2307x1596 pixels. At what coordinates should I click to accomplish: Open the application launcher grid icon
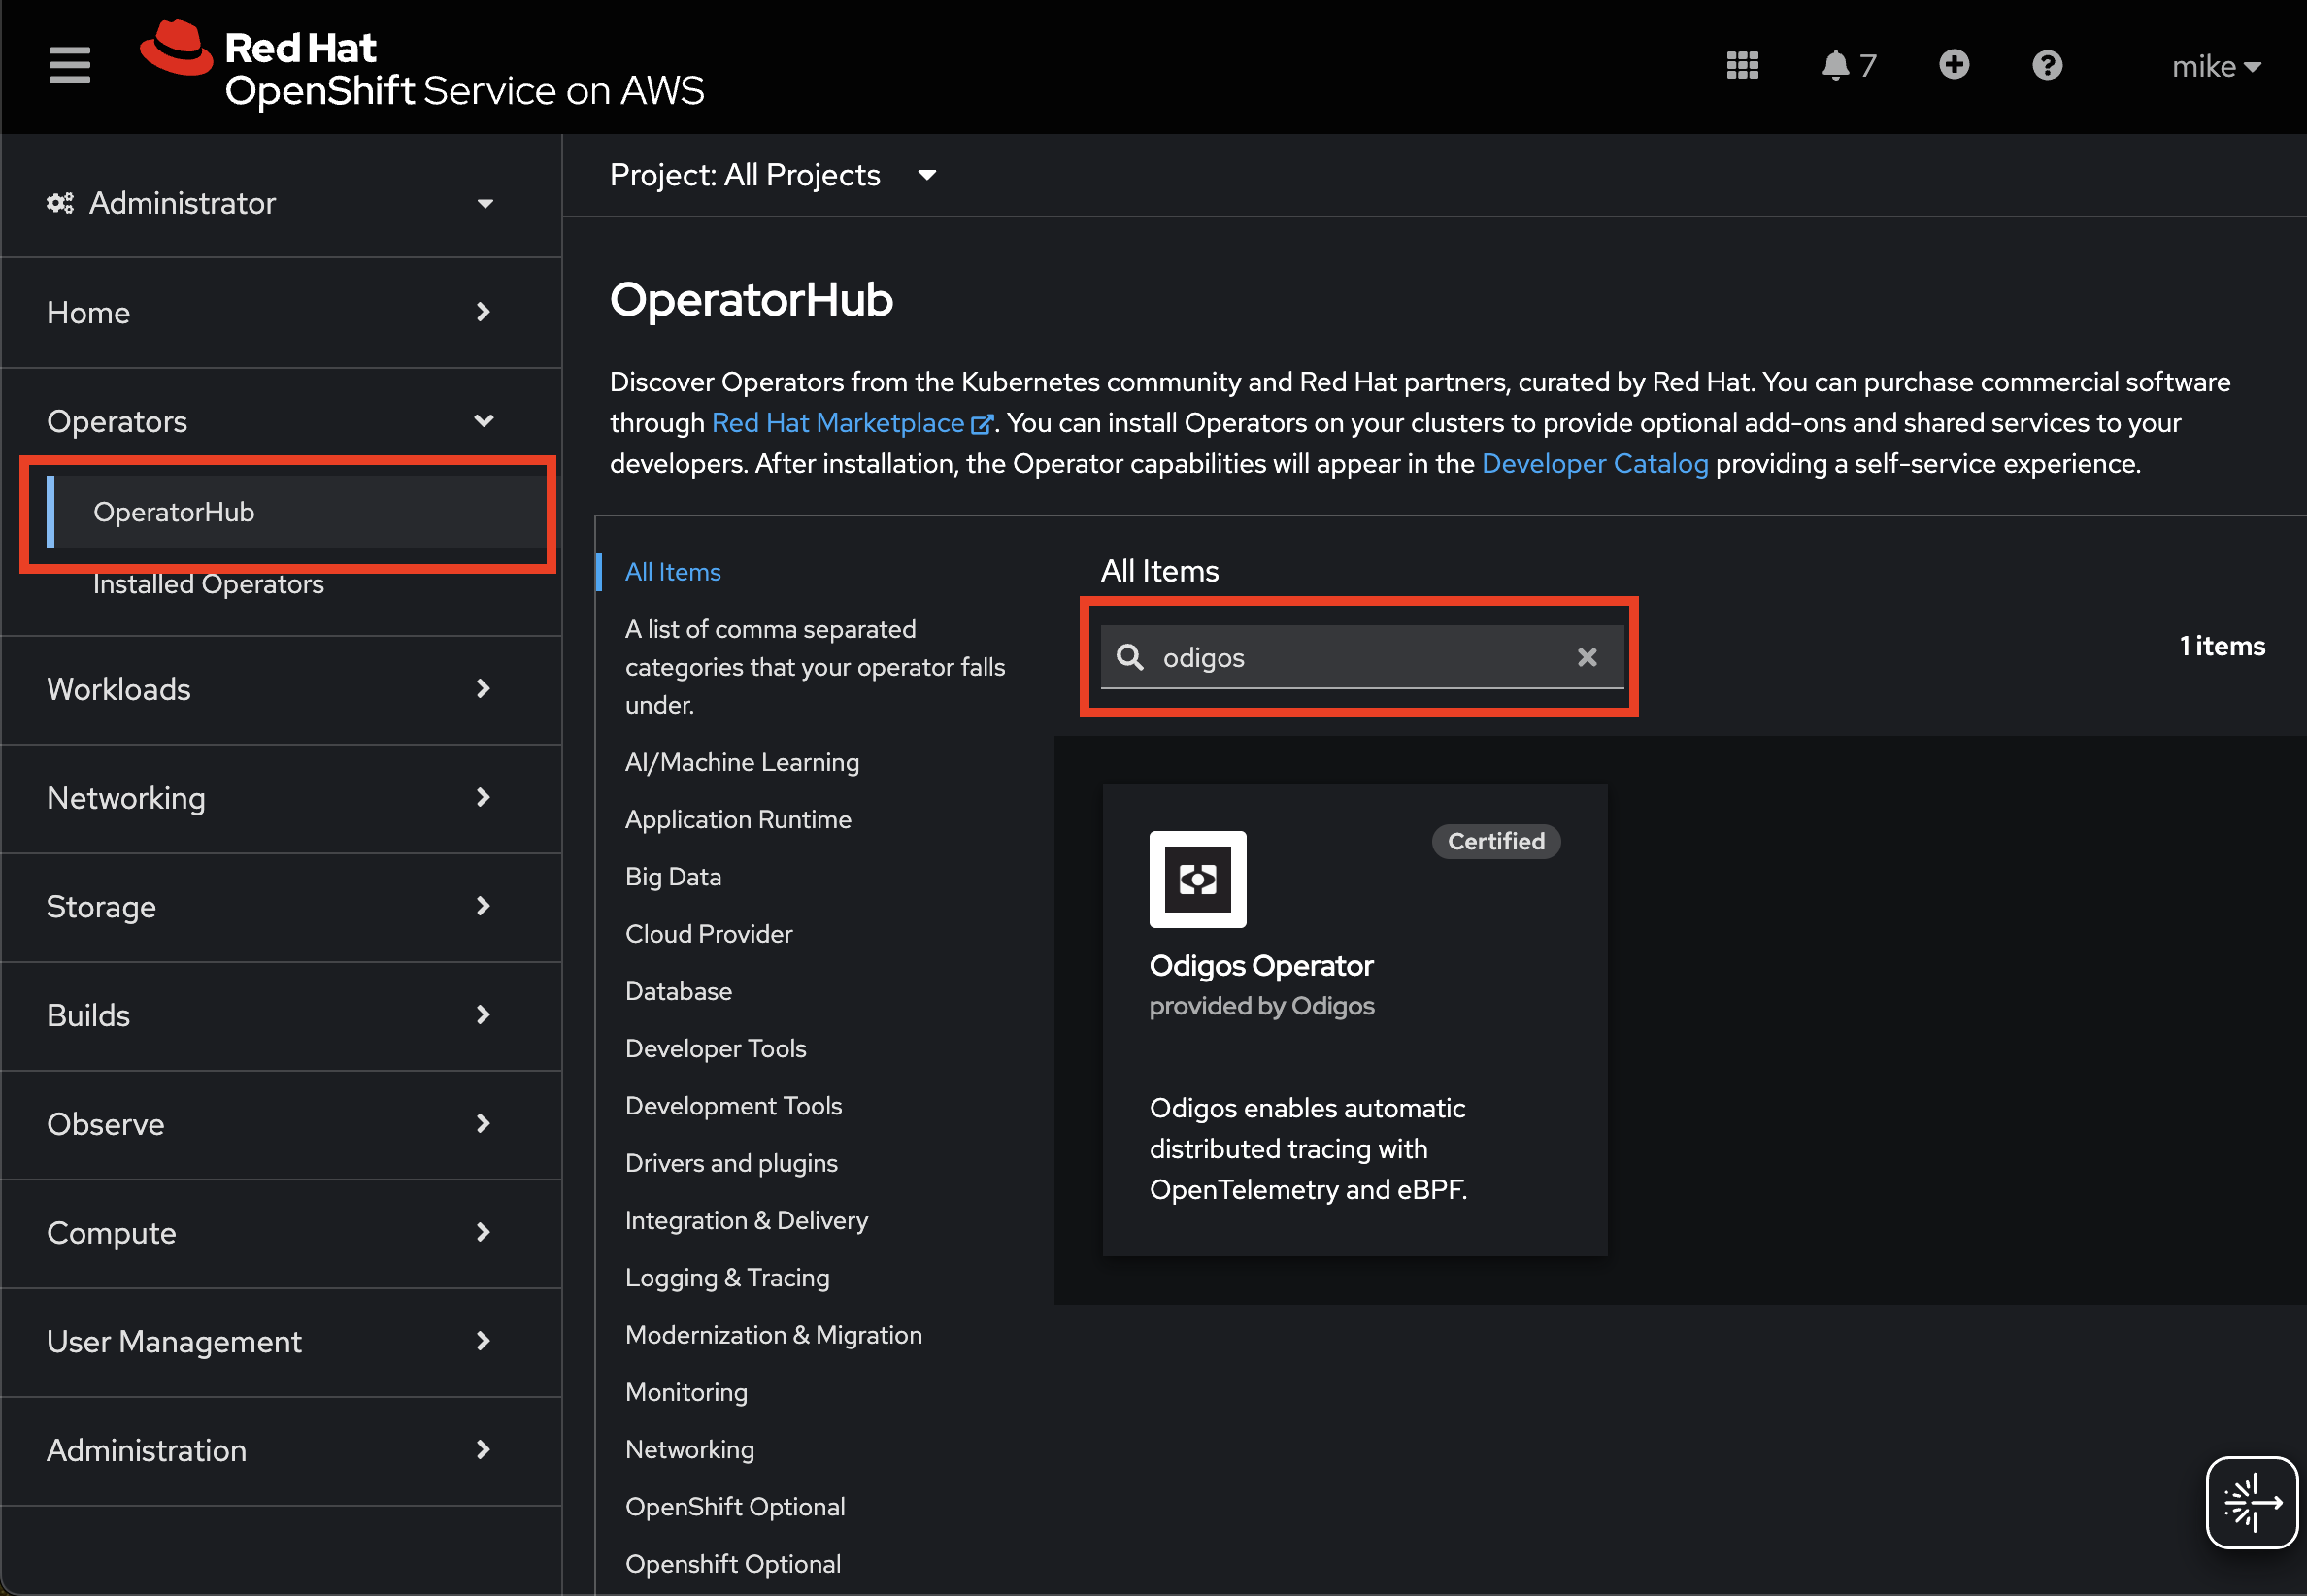tap(1742, 66)
